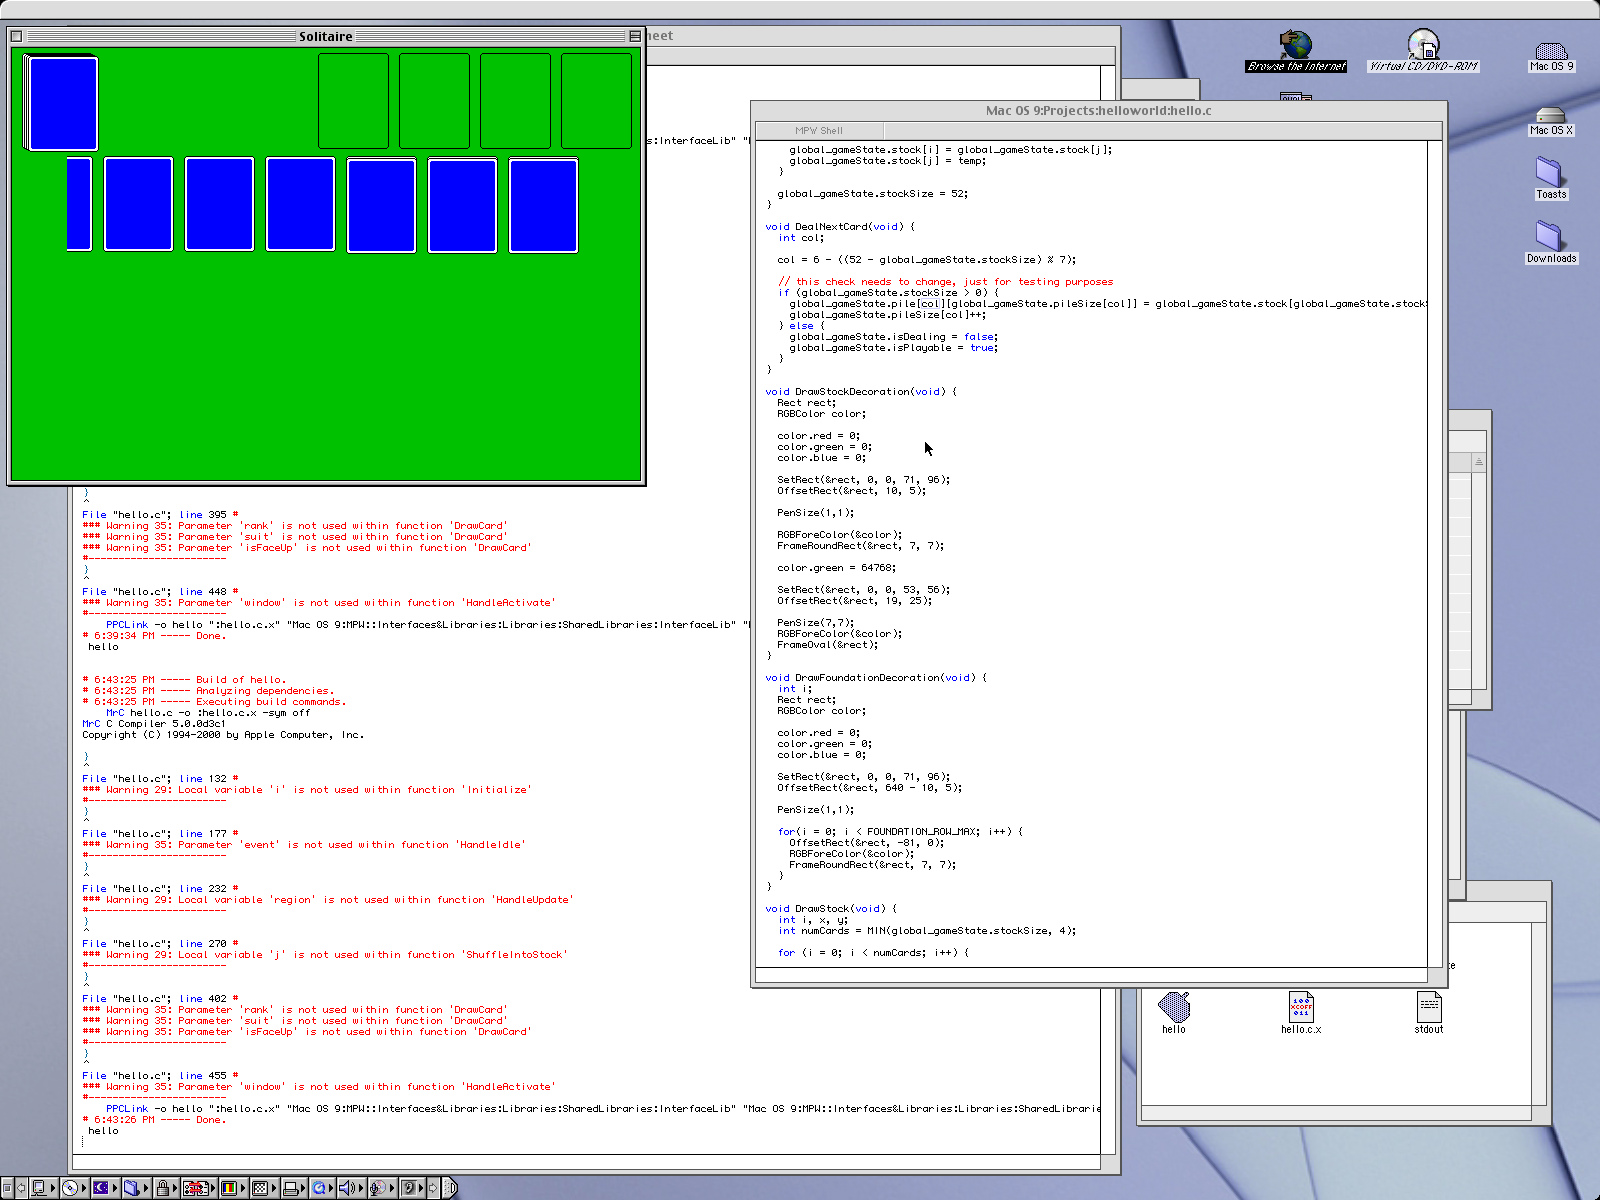1600x1200 pixels.
Task: Click 'File "hello.c"; line 177' in Worksheet
Action: point(155,834)
